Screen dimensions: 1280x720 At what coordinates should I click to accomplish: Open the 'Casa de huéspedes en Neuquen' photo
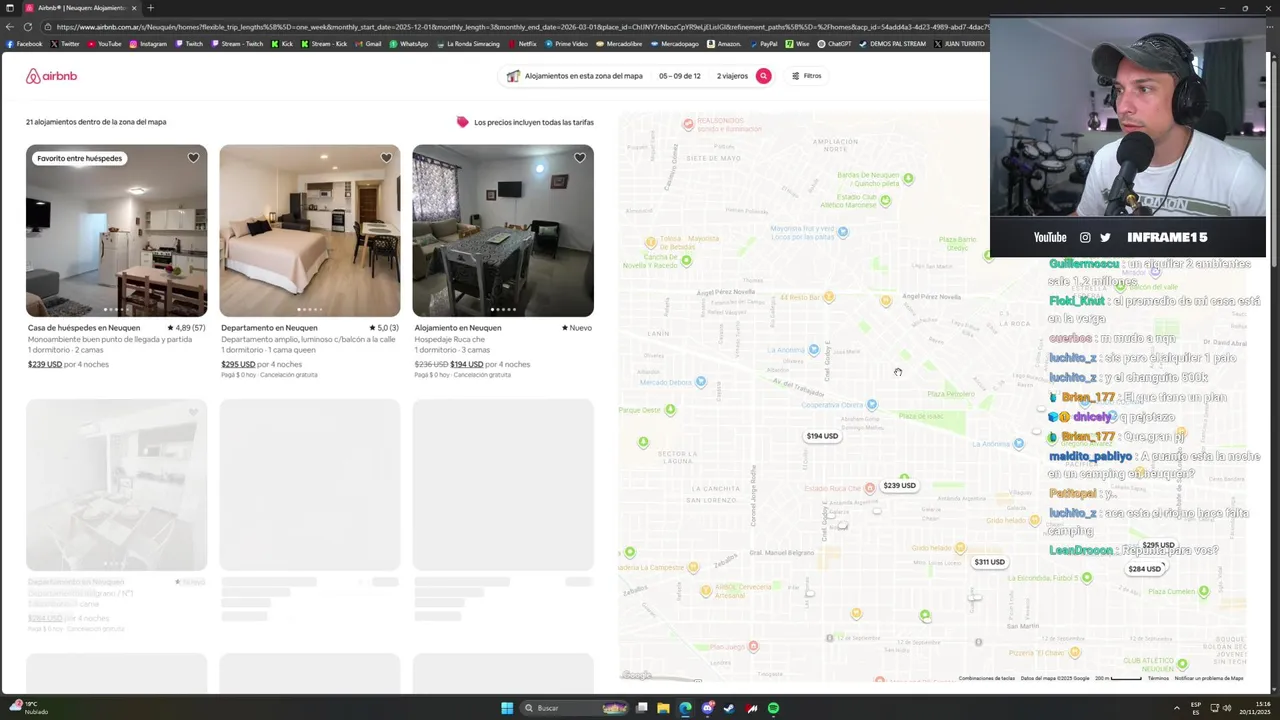tap(116, 231)
